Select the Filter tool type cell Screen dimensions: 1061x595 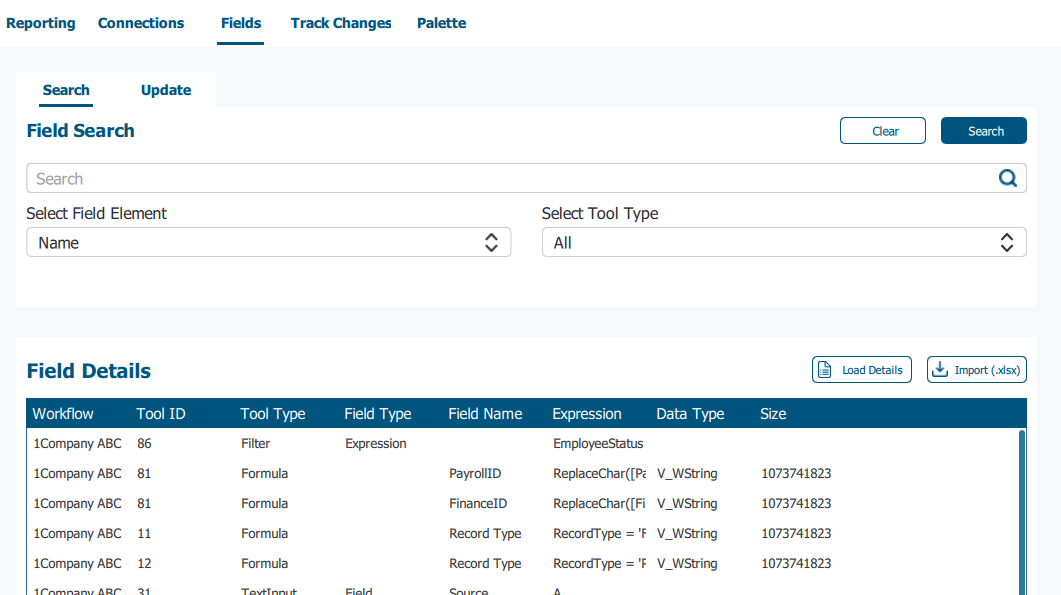coord(256,443)
